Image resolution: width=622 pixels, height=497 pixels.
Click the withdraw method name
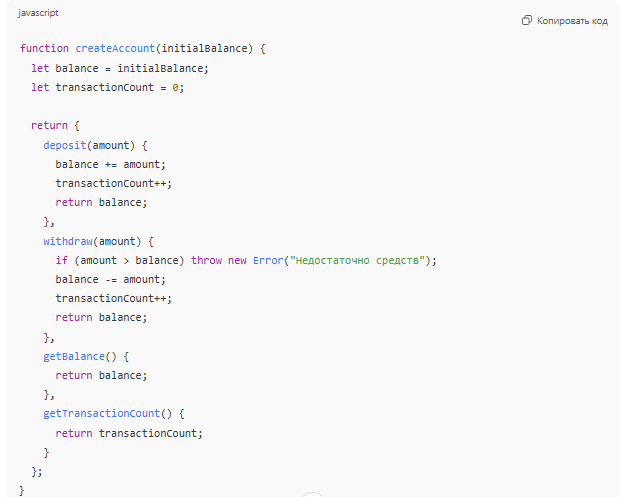[x=68, y=241]
